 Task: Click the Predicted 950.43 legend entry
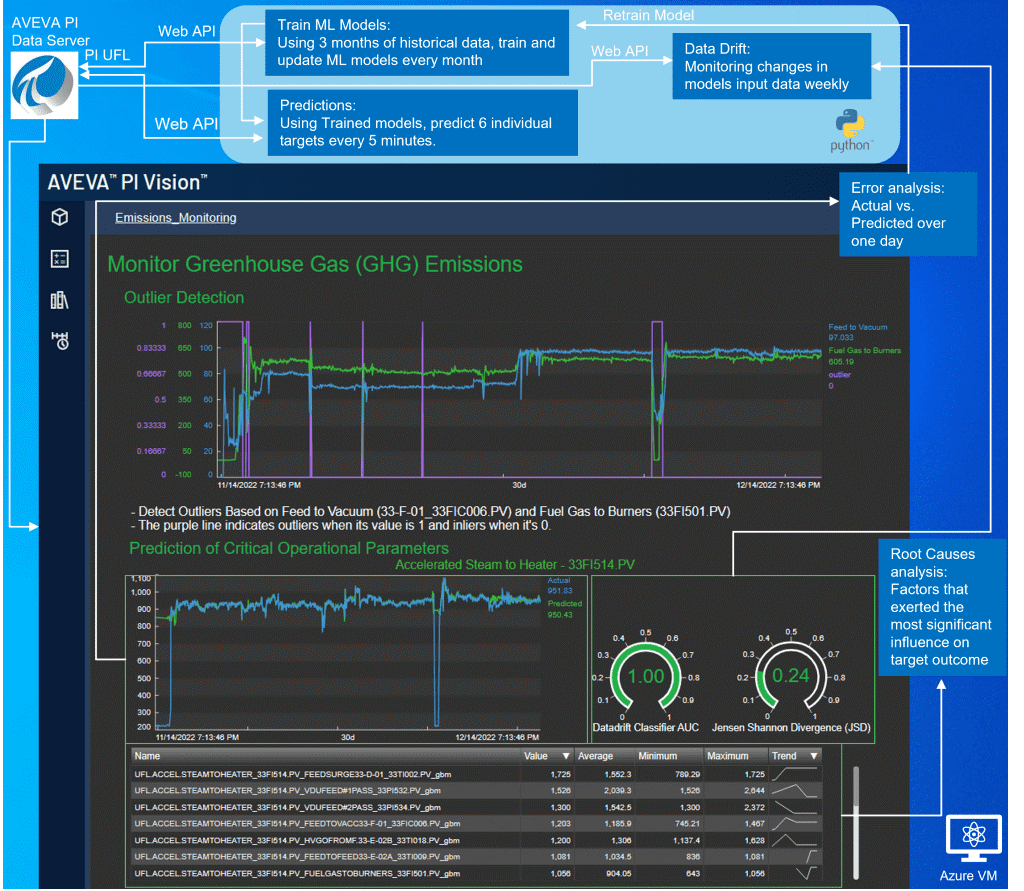click(564, 609)
